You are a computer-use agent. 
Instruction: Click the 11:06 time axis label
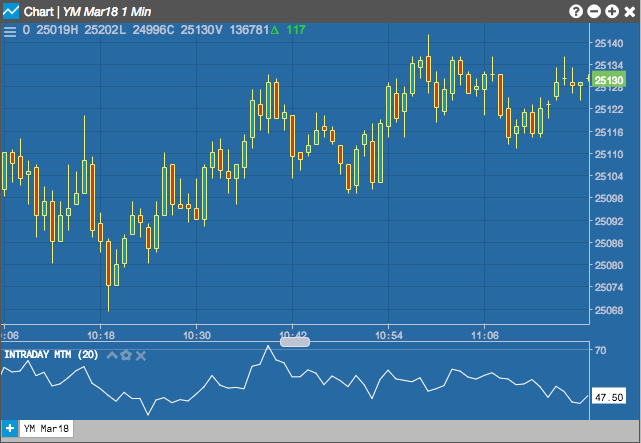coord(485,336)
